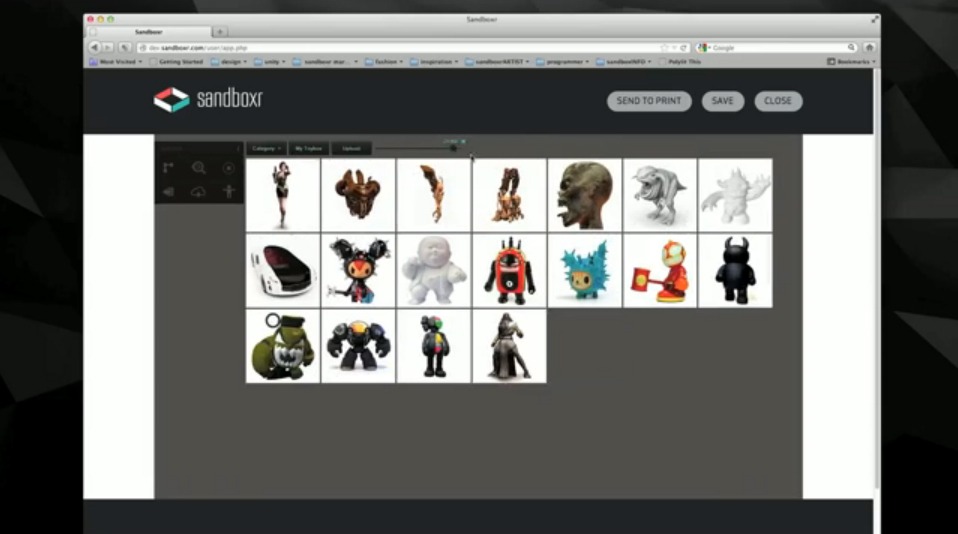Expand the sandboxrARTIST bookmarks folder
This screenshot has height=534, width=958.
tap(497, 62)
